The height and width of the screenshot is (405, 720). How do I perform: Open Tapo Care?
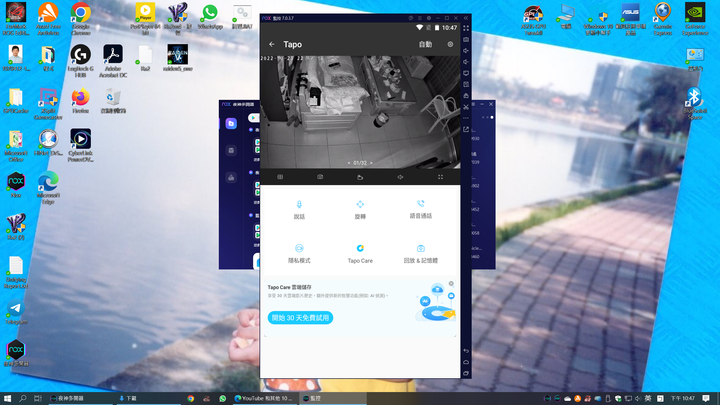tap(360, 253)
